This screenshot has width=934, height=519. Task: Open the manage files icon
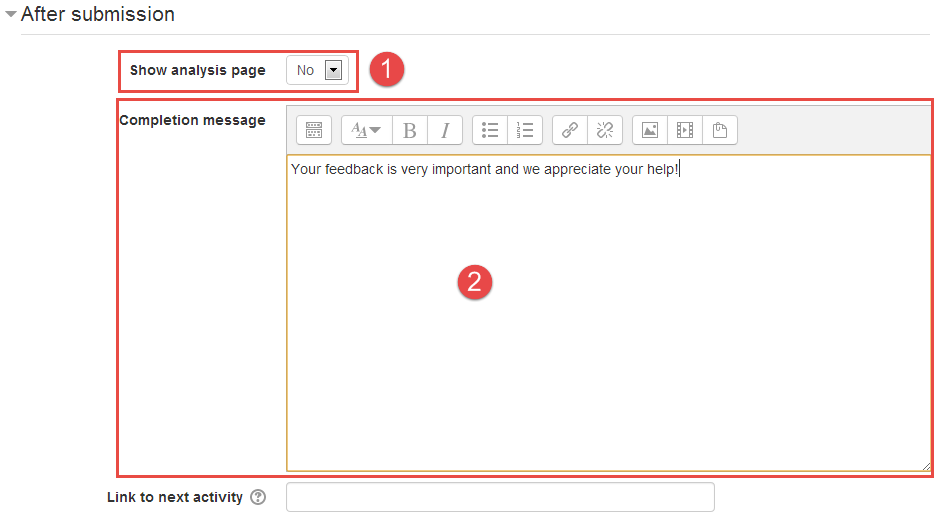pyautogui.click(x=720, y=130)
